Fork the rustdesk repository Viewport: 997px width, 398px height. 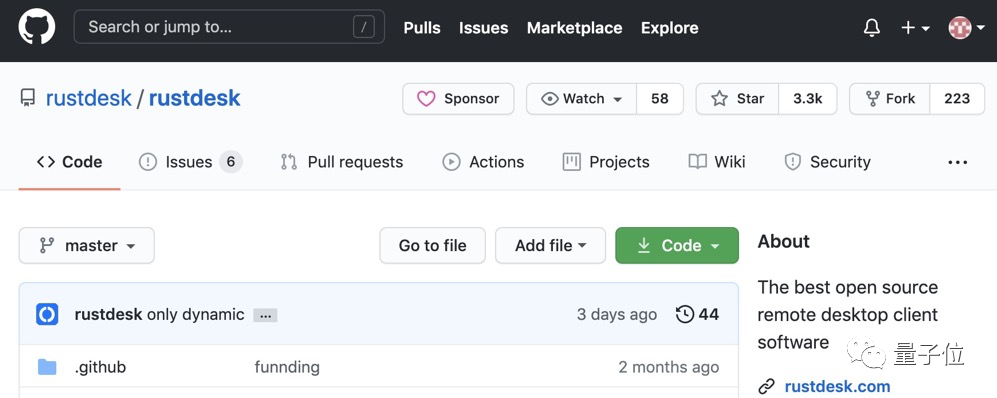point(890,99)
